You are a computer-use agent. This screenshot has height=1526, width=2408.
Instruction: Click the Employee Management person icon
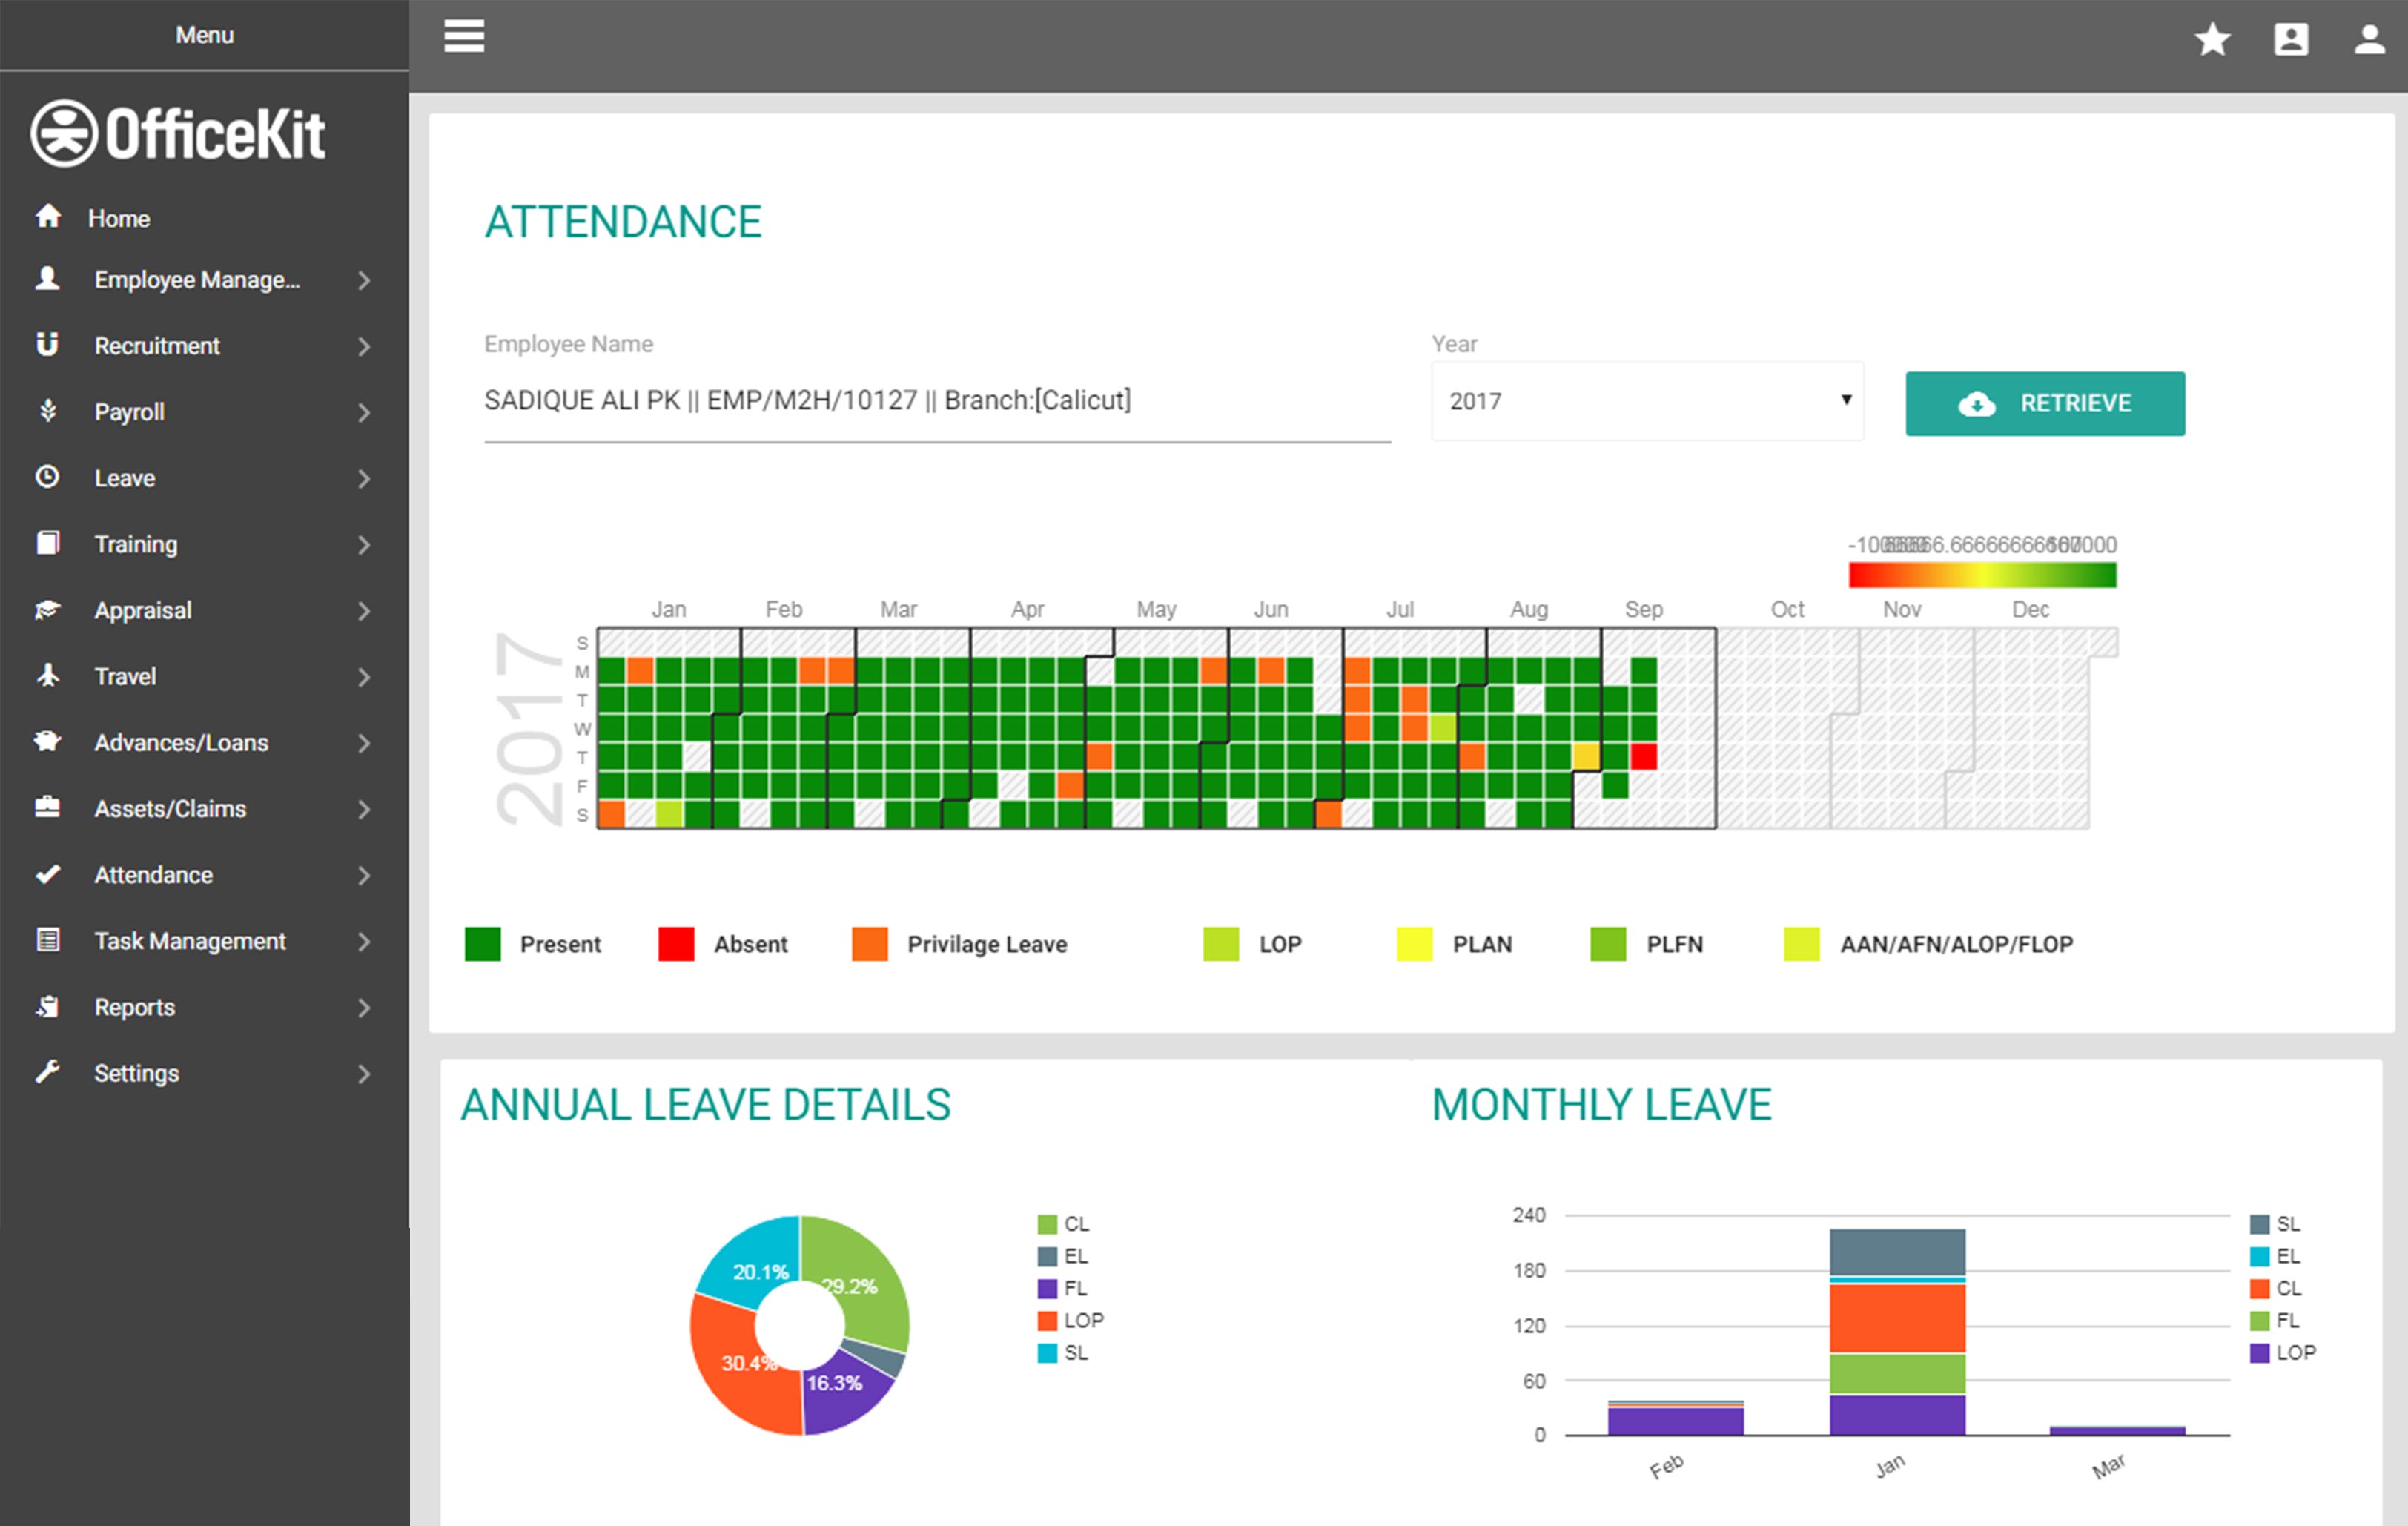click(x=47, y=279)
